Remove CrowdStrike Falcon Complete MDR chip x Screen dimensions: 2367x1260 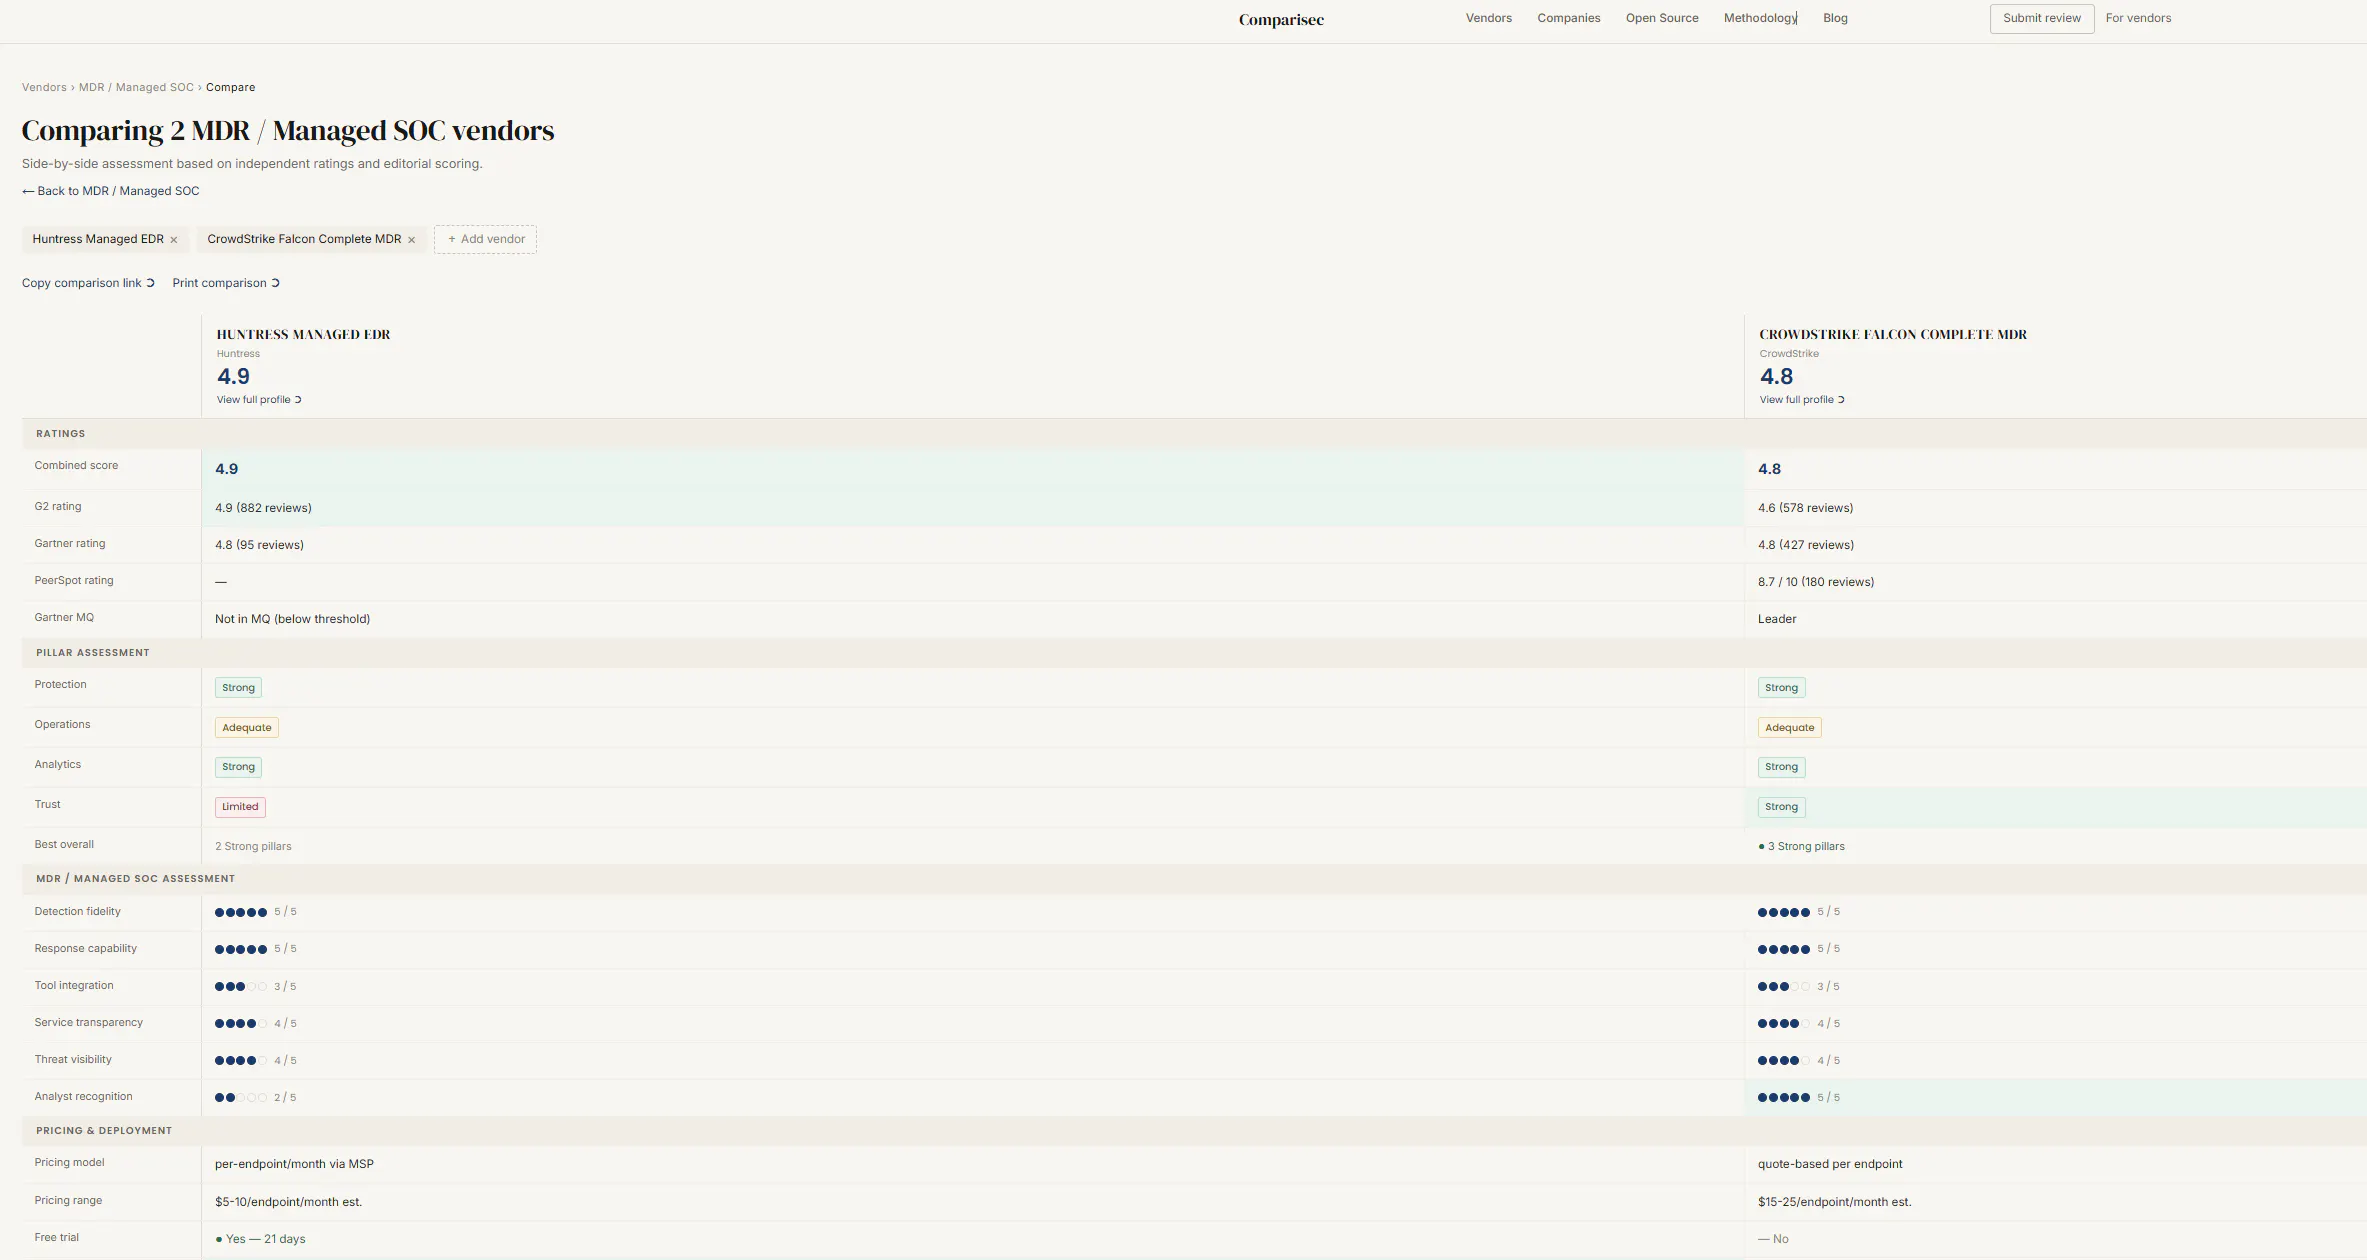(x=412, y=240)
